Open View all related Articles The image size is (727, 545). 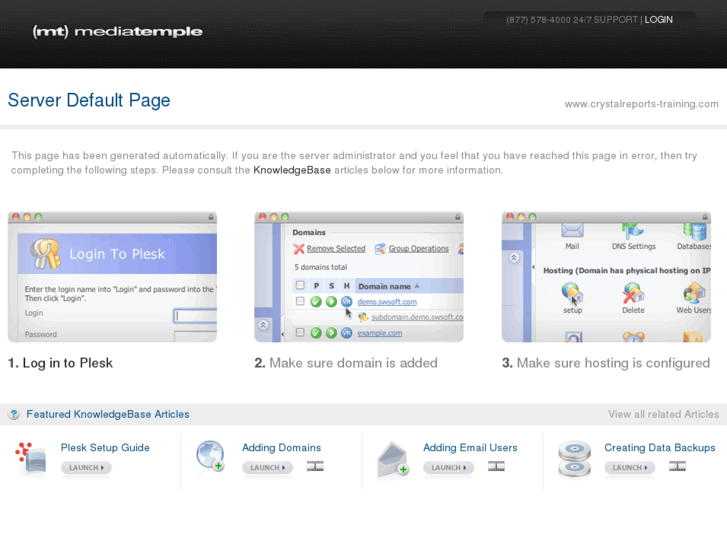[663, 414]
